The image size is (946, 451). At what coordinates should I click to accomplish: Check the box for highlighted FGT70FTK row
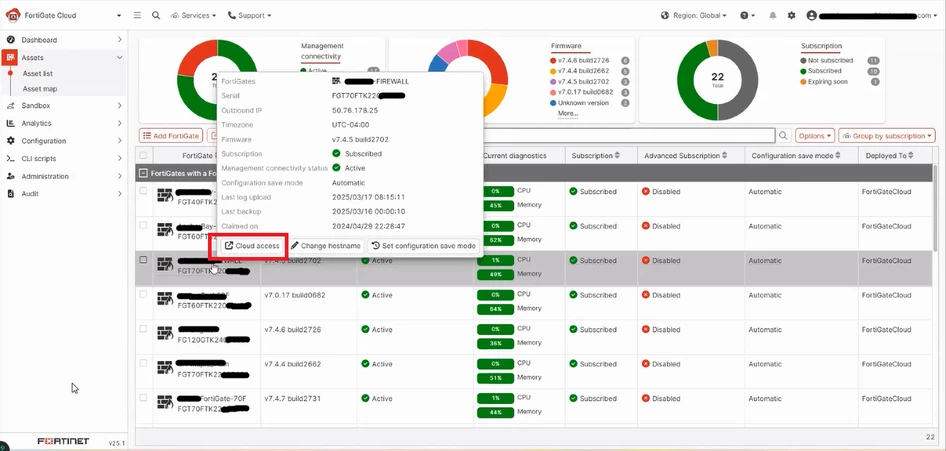point(144,260)
